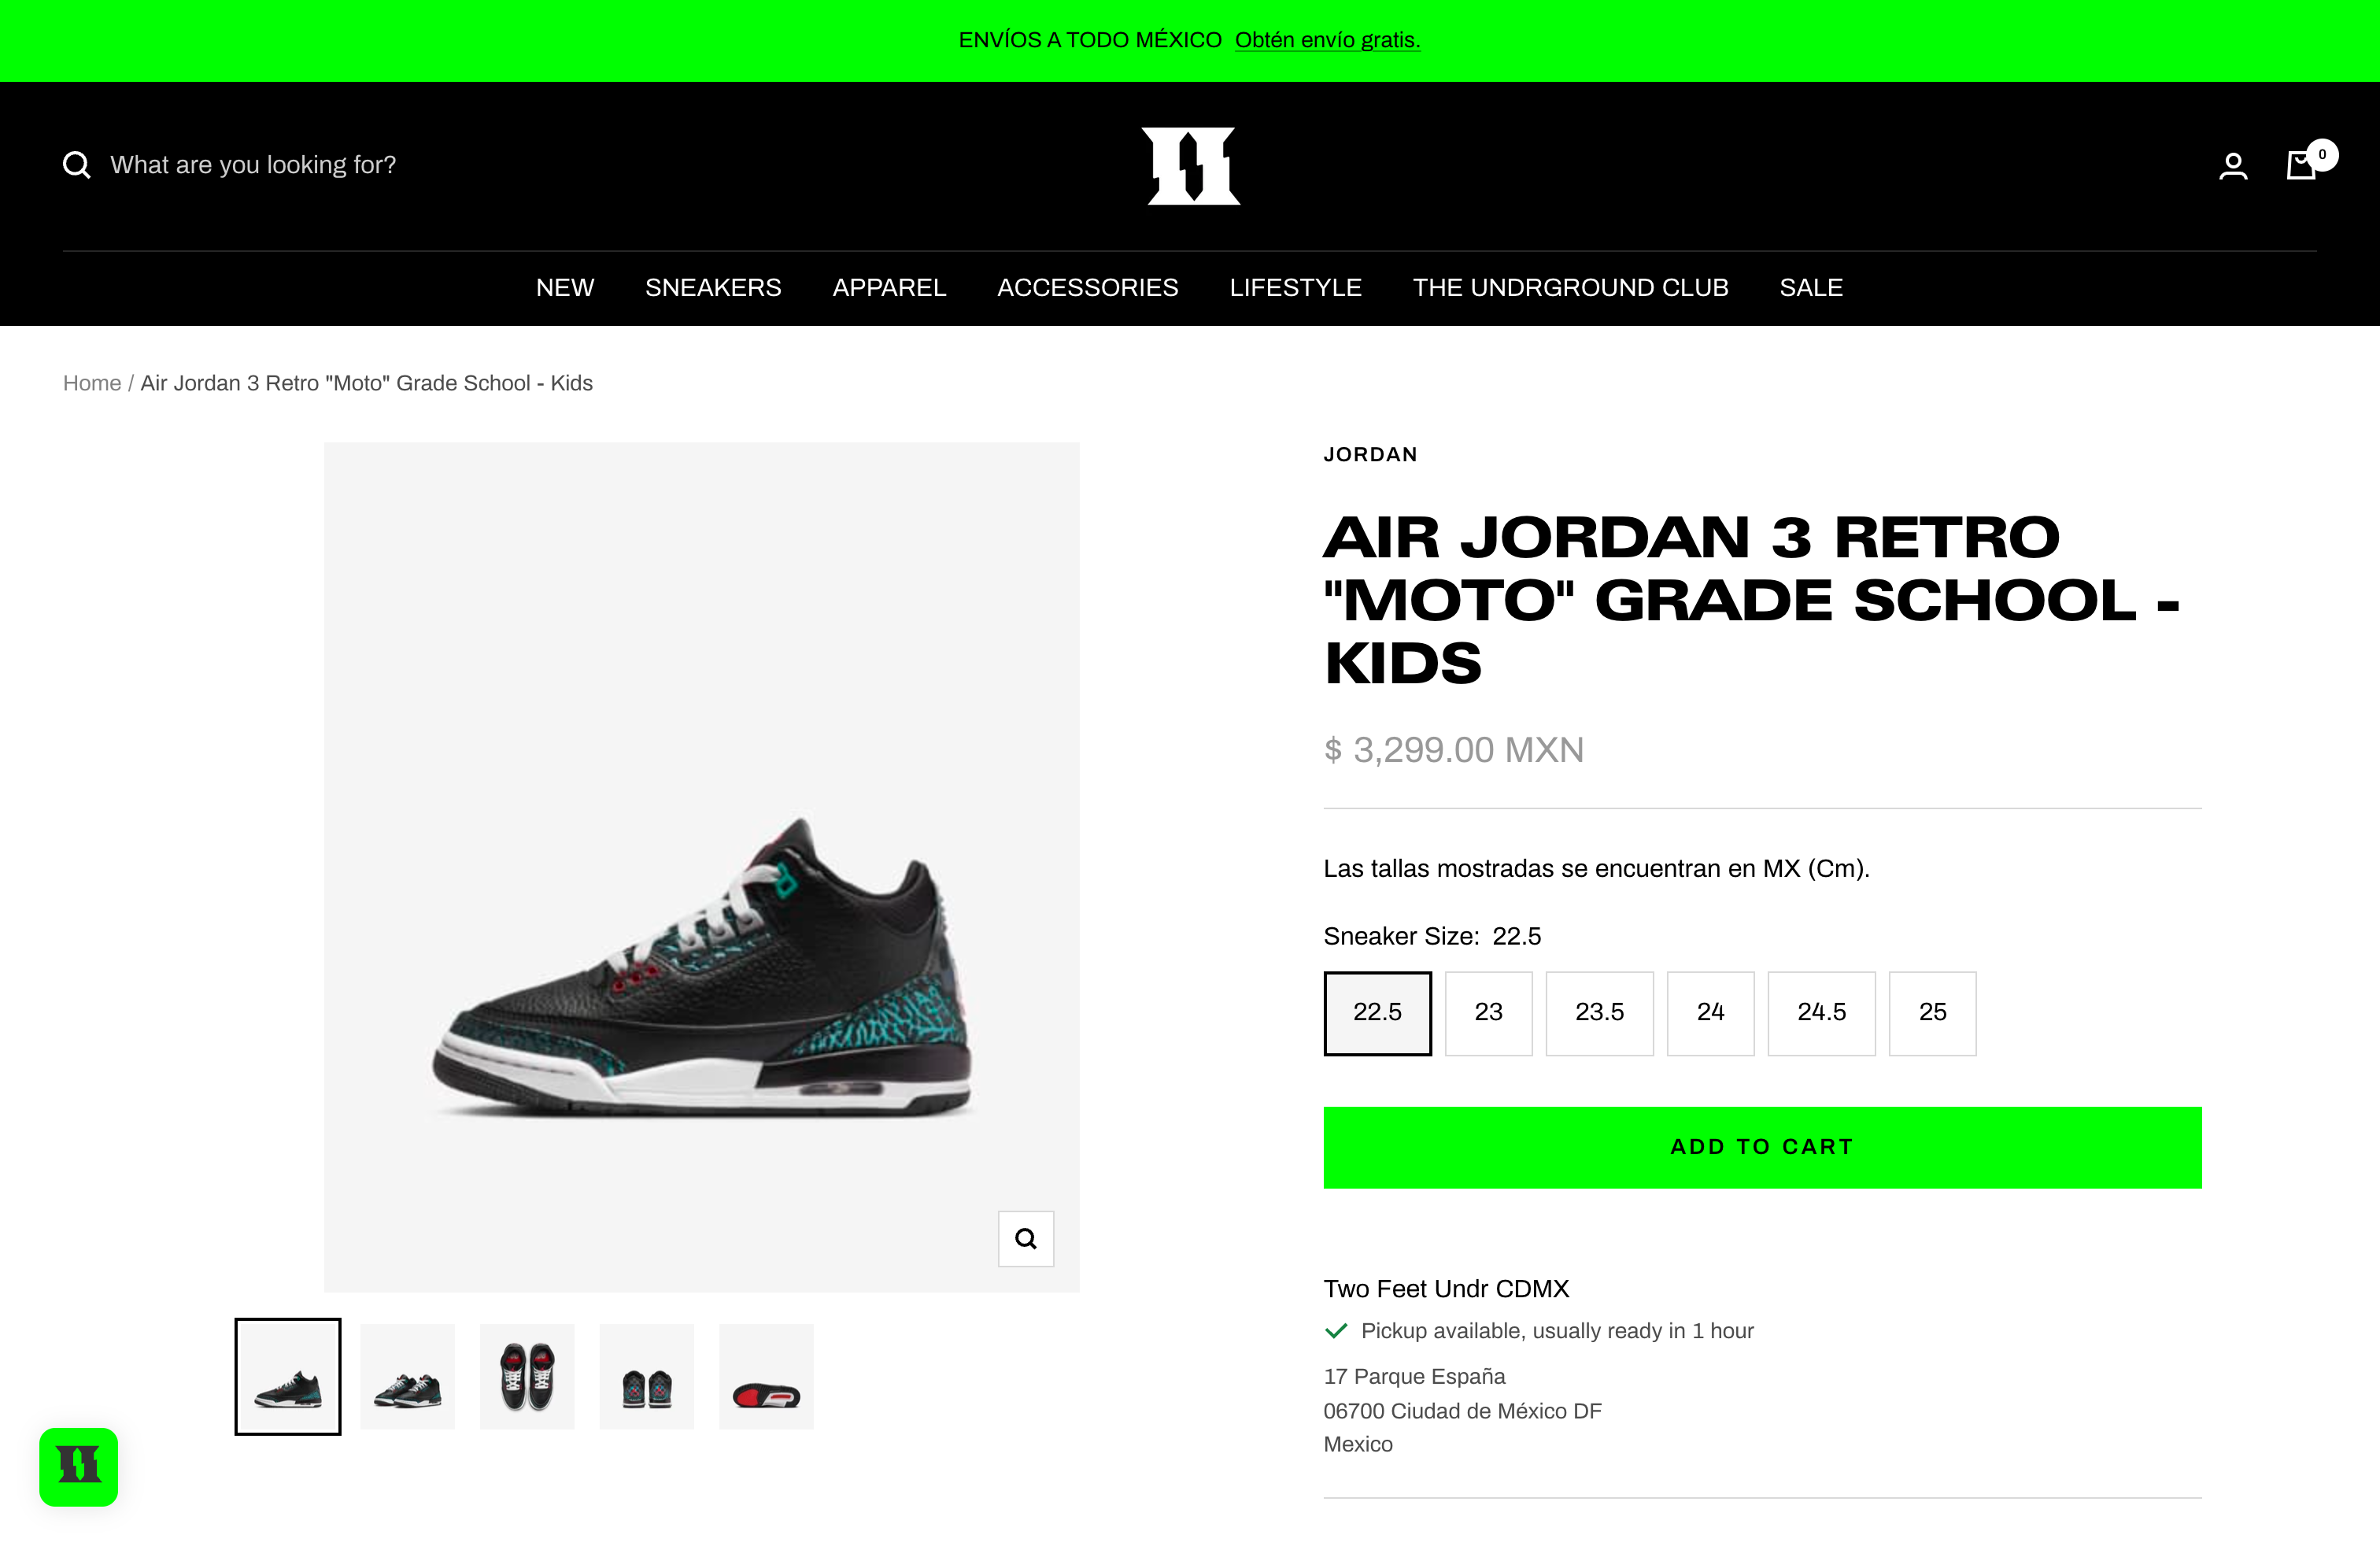Go to Home in breadcrumb

pos(92,383)
